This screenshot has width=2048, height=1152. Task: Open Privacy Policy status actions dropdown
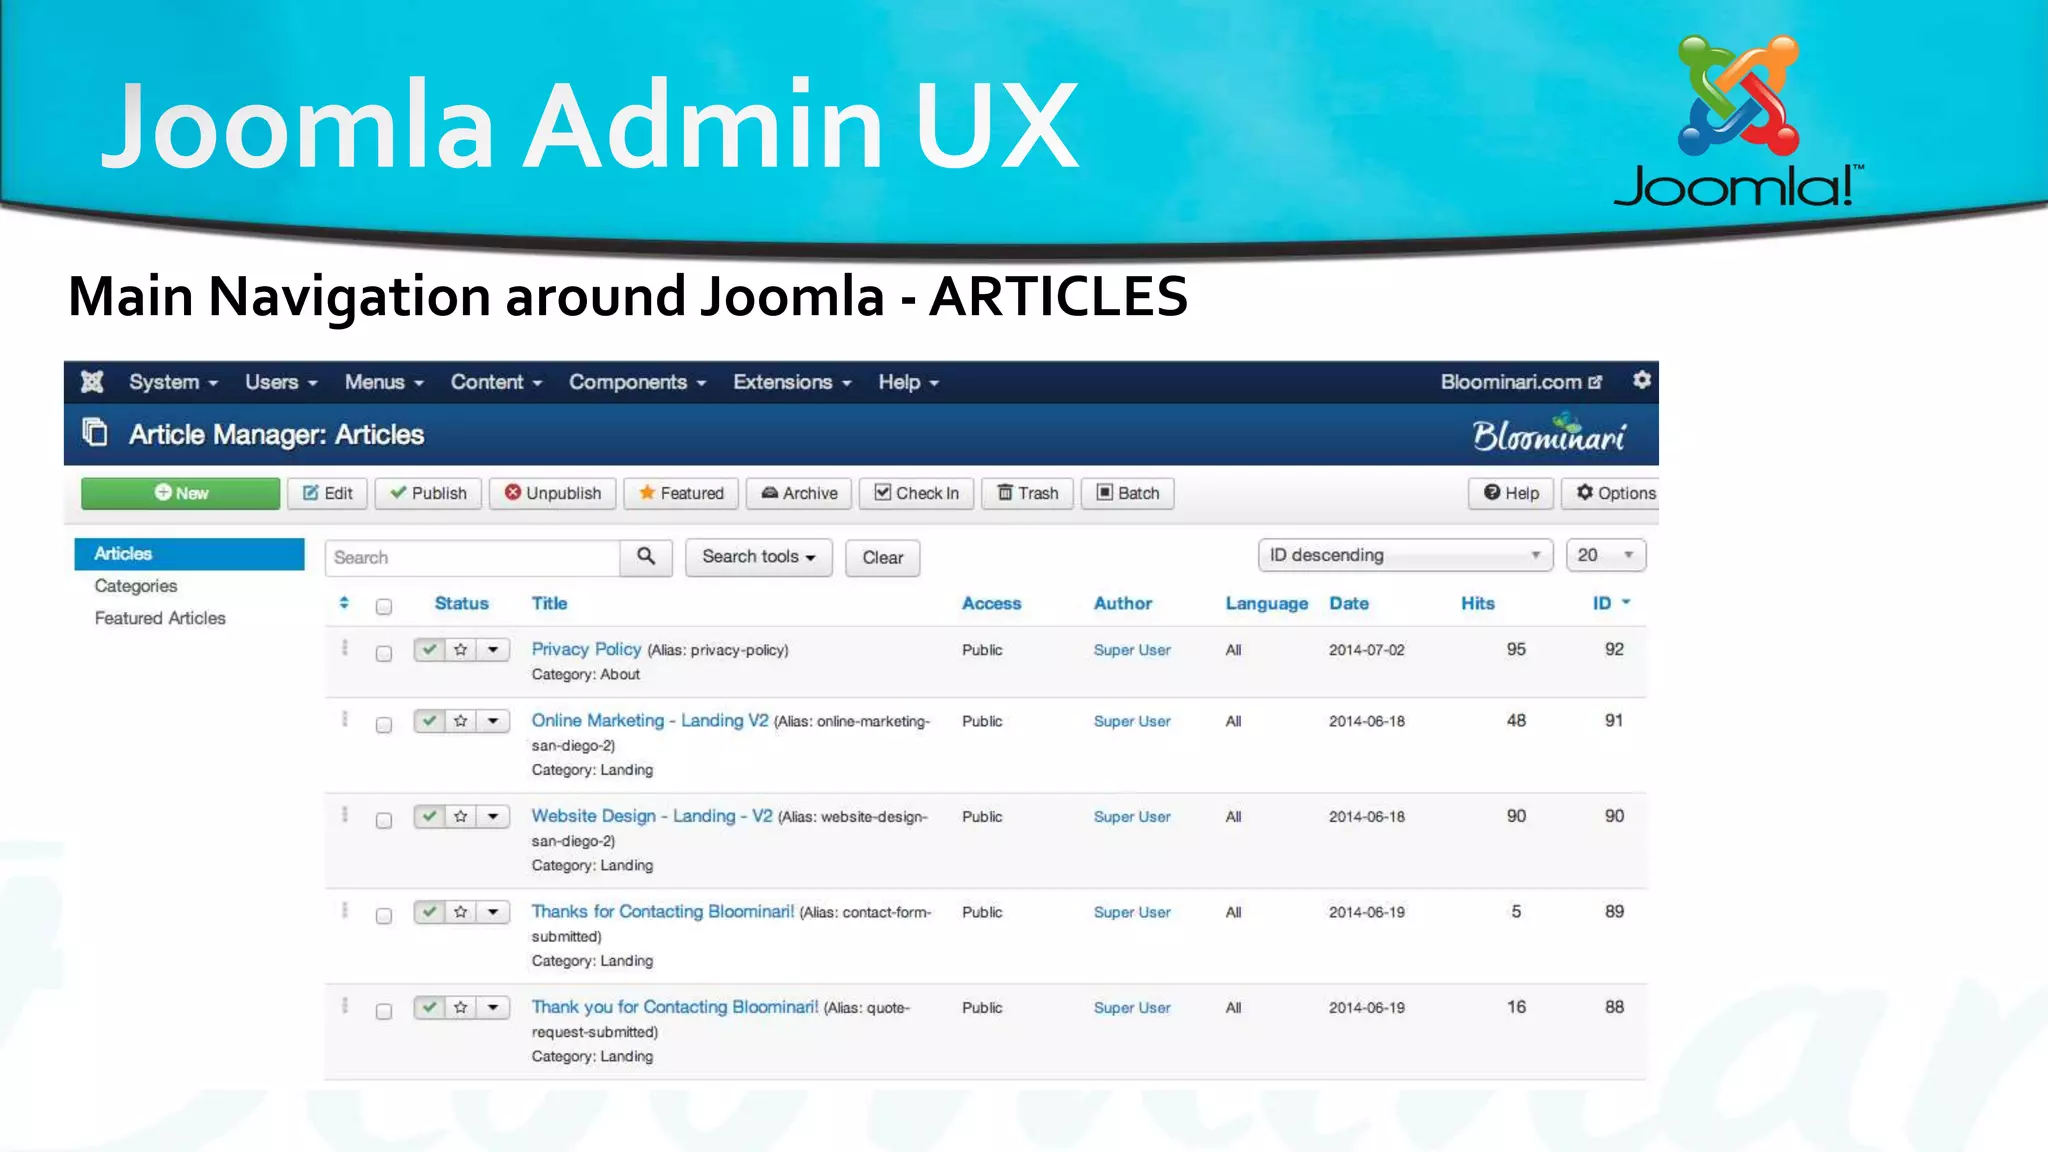pos(493,650)
